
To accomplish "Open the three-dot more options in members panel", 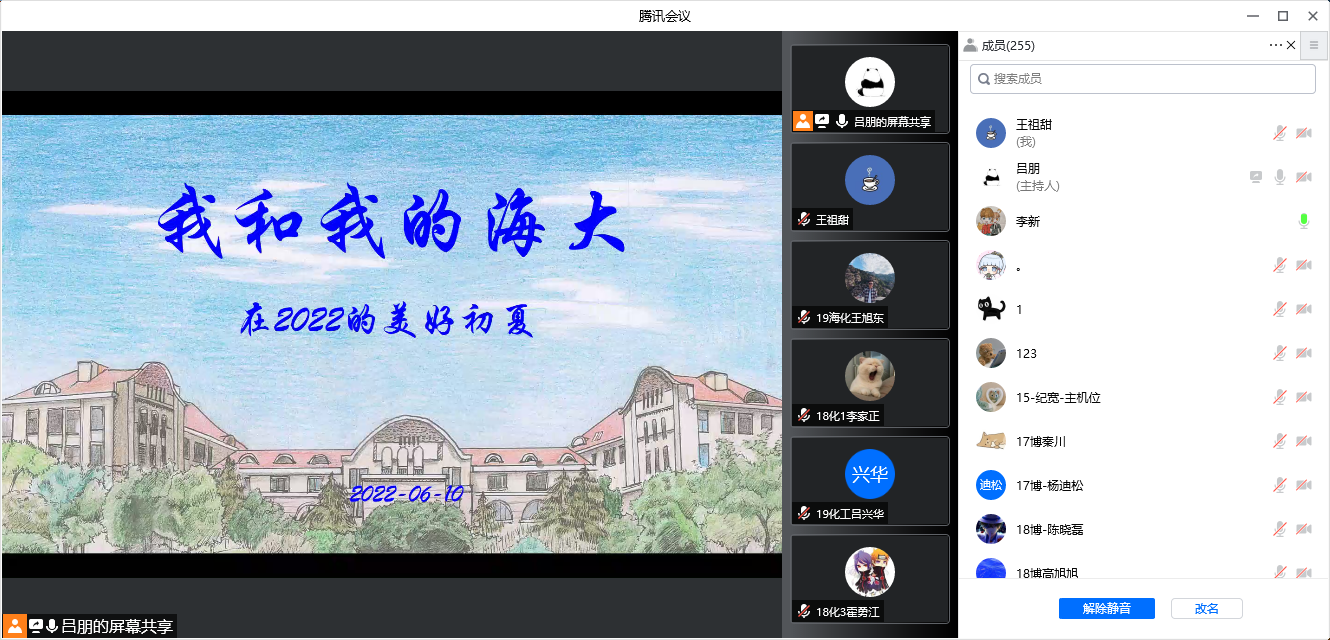I will click(x=1275, y=45).
